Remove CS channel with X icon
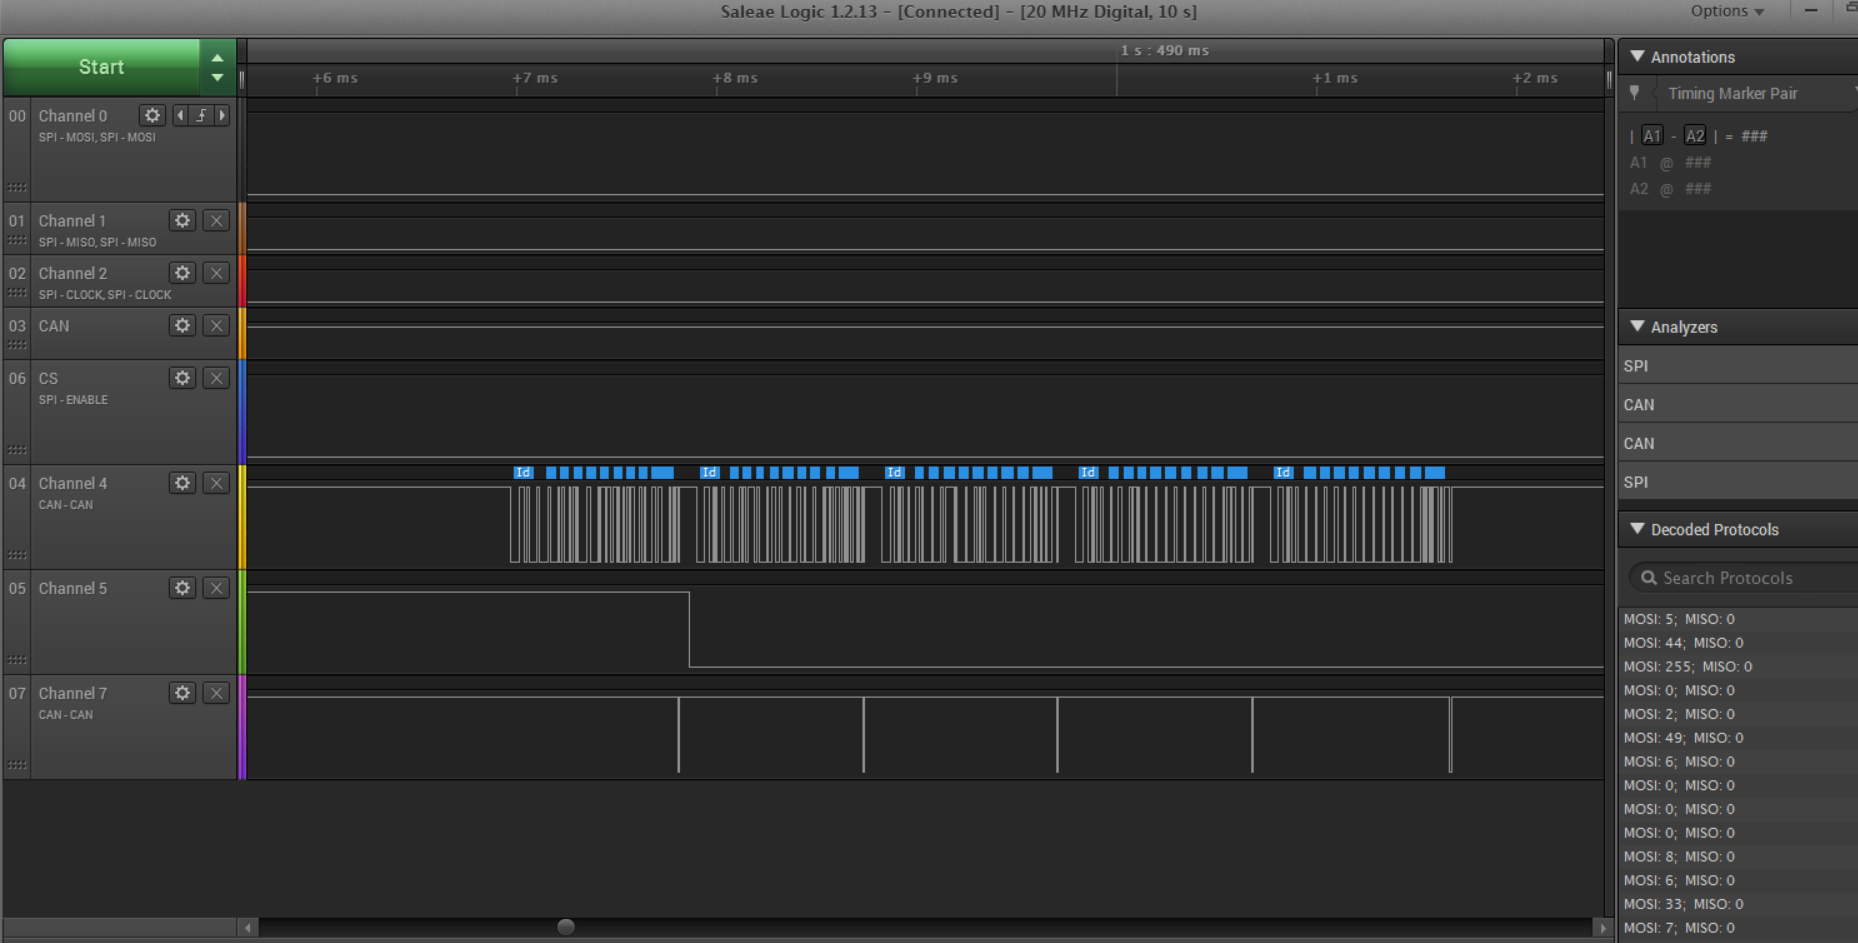Image resolution: width=1858 pixels, height=943 pixels. 216,378
